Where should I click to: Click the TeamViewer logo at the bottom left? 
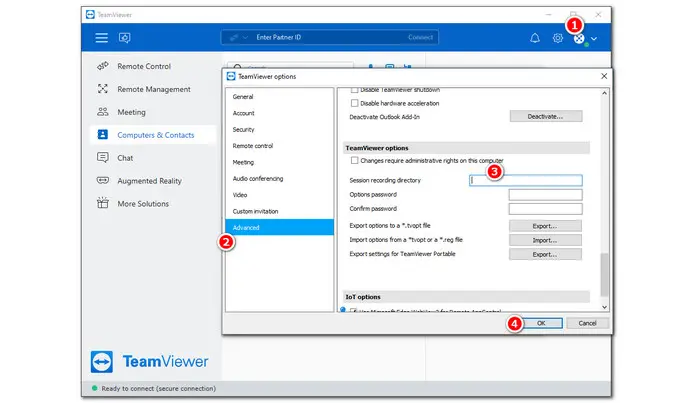click(150, 361)
